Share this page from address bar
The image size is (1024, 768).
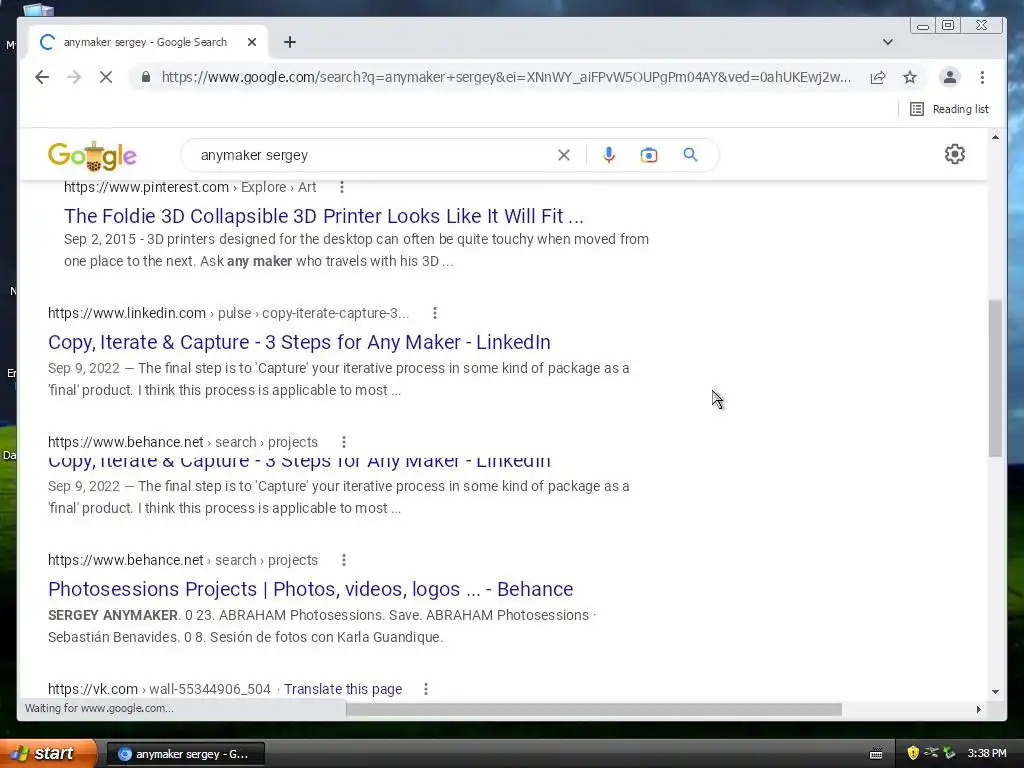[878, 77]
